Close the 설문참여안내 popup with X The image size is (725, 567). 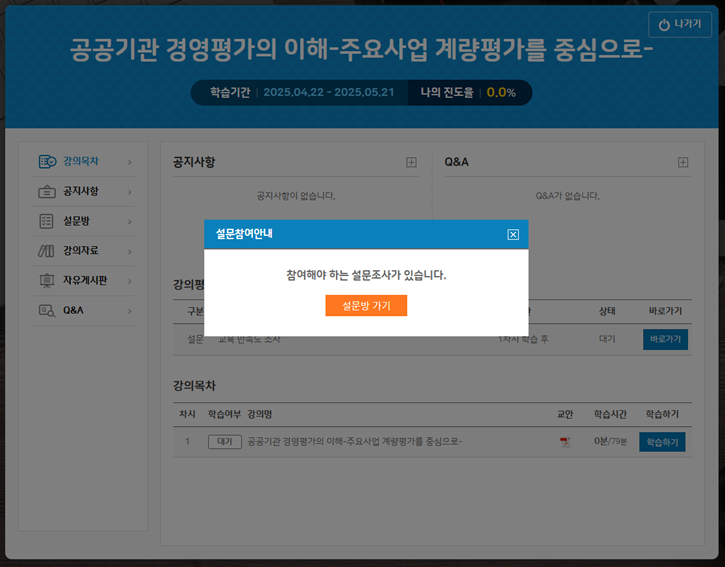click(513, 235)
